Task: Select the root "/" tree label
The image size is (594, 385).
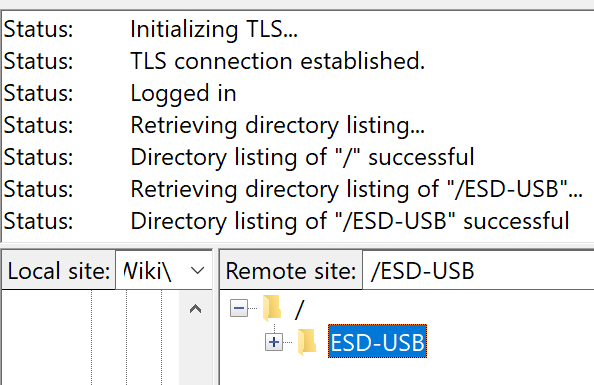Action: [x=299, y=309]
